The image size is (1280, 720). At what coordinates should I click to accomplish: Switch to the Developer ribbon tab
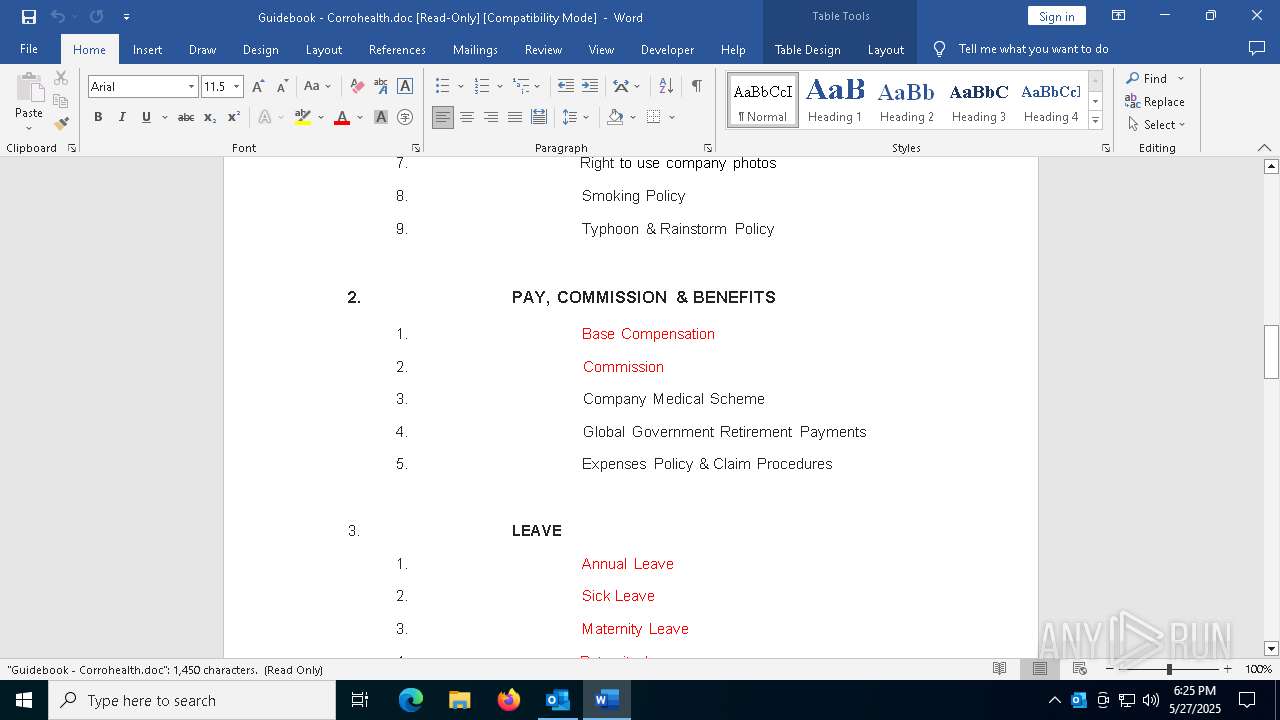click(x=667, y=49)
